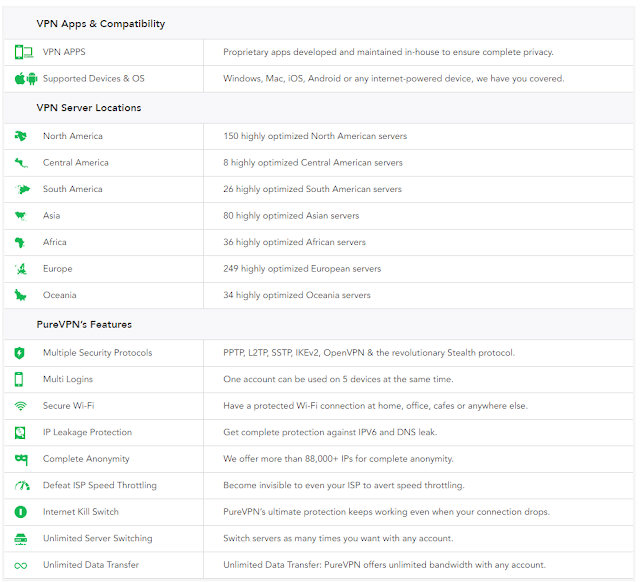Screen dimensions: 640x582
Task: Click the IP Leakage Protection label
Action: (x=87, y=433)
